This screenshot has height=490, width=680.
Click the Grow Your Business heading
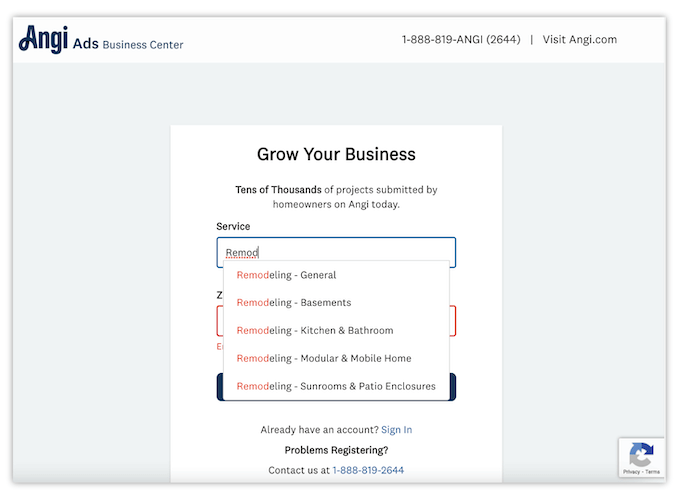(x=336, y=154)
